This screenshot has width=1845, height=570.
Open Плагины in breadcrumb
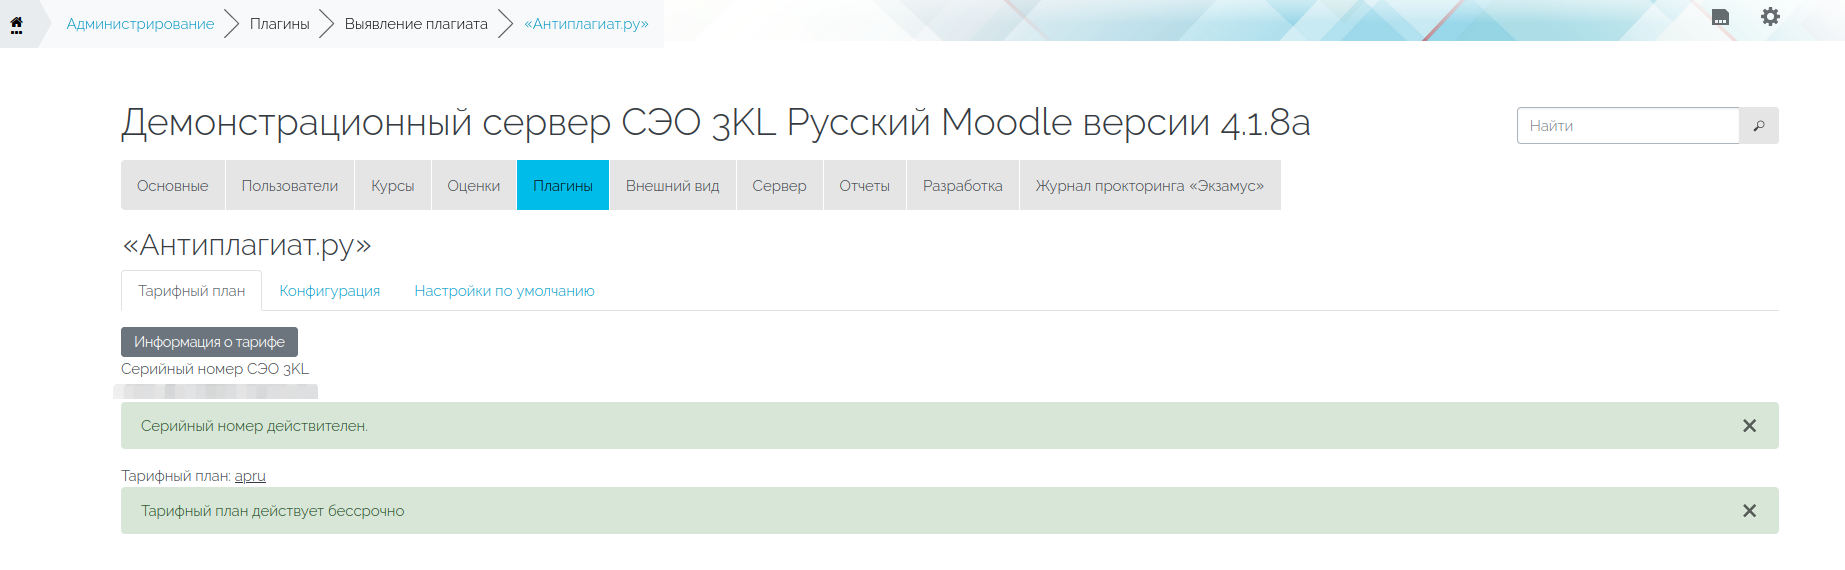coord(279,24)
